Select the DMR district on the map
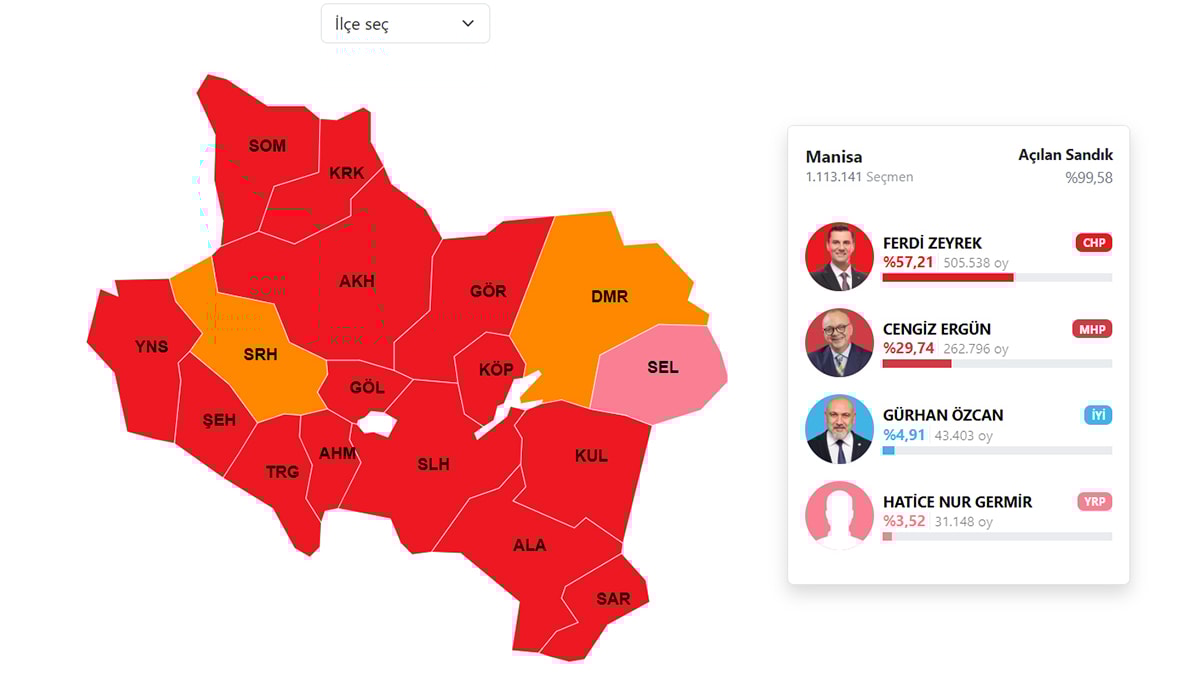This screenshot has width=1200, height=675. [610, 296]
